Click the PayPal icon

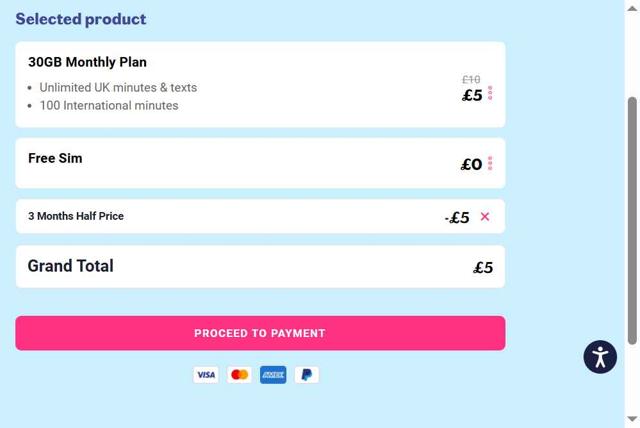[307, 375]
